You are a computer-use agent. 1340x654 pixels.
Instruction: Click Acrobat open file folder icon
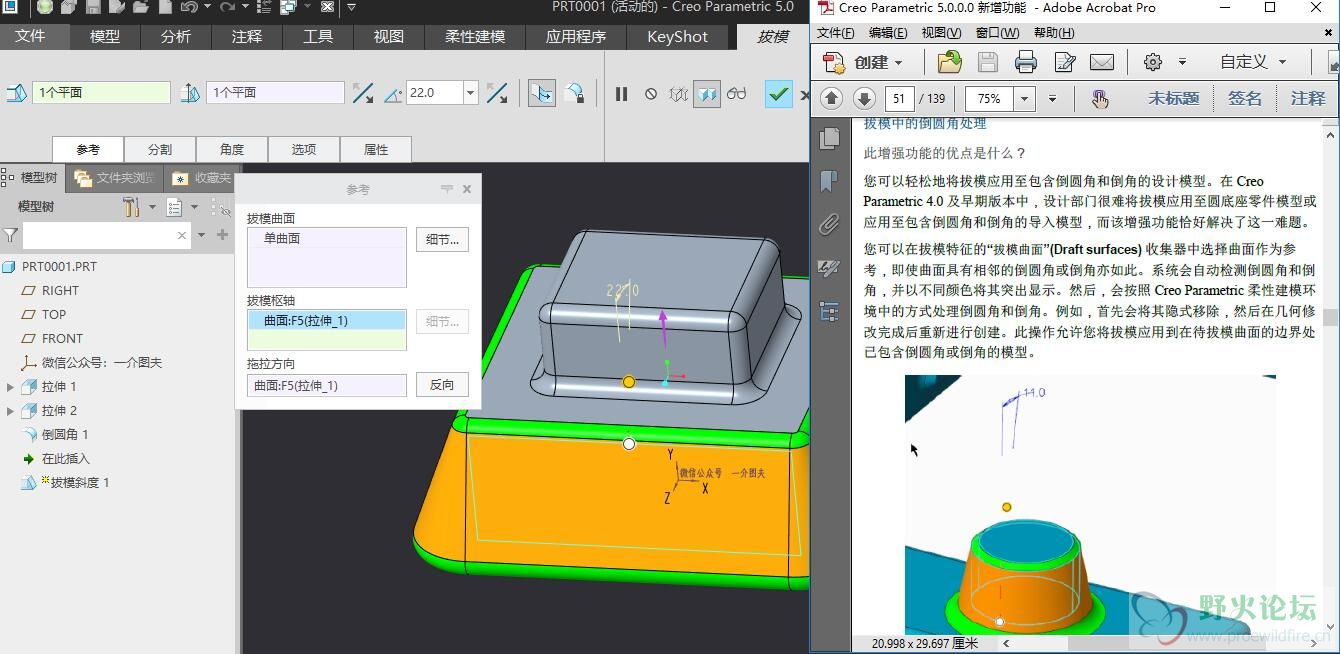click(949, 62)
